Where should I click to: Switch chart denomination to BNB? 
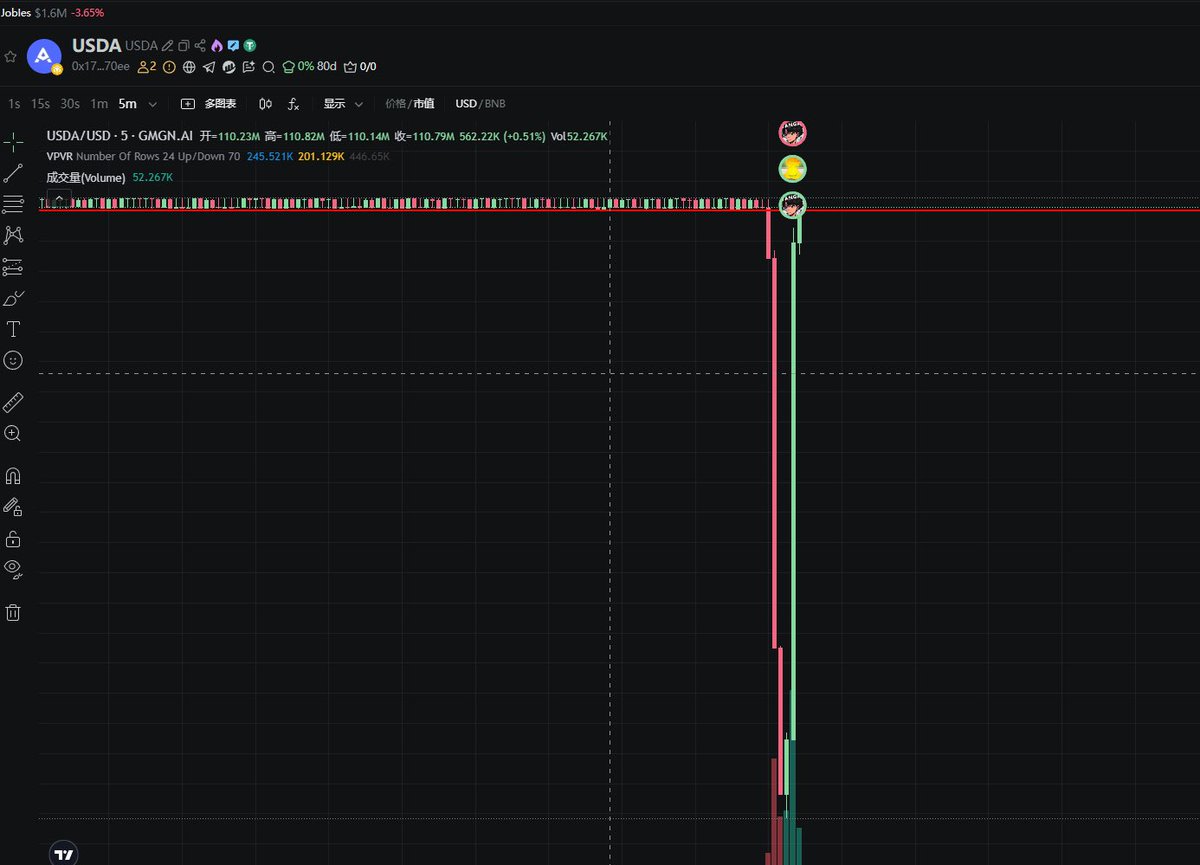point(495,104)
